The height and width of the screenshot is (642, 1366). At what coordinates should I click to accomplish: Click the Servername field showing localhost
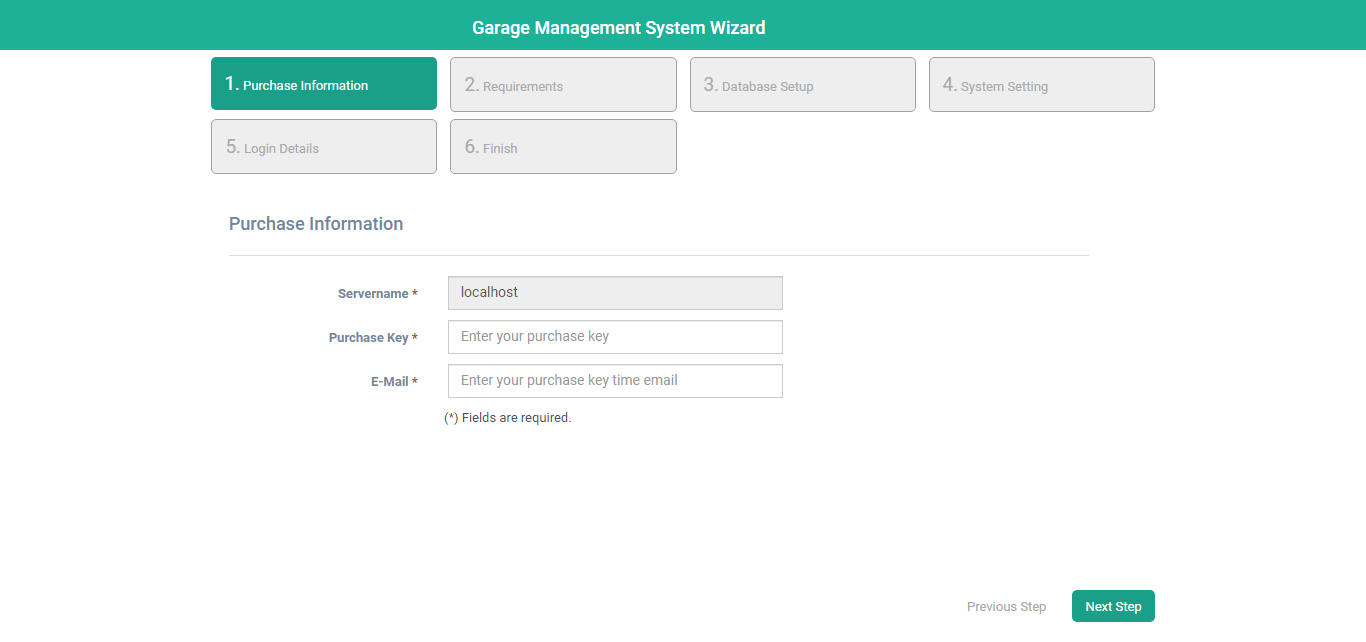point(614,293)
